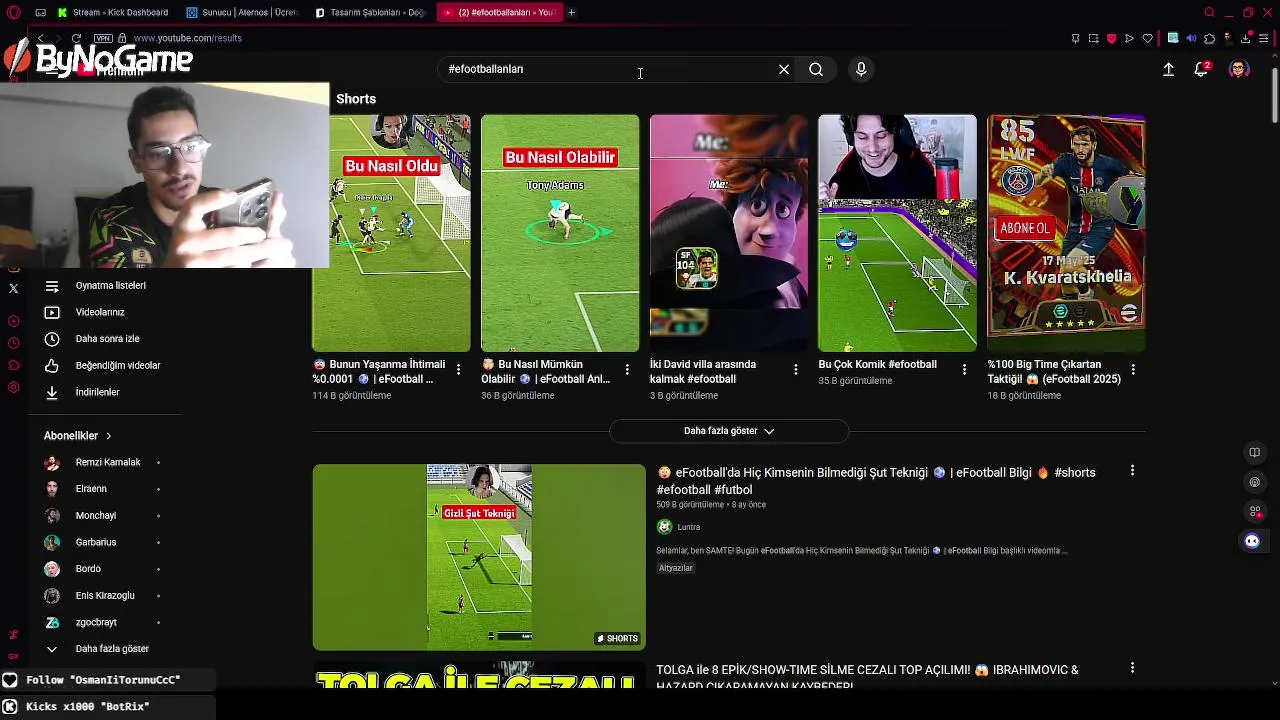
Task: Take a snapshot with Opera snapshot icon
Action: (1093, 38)
